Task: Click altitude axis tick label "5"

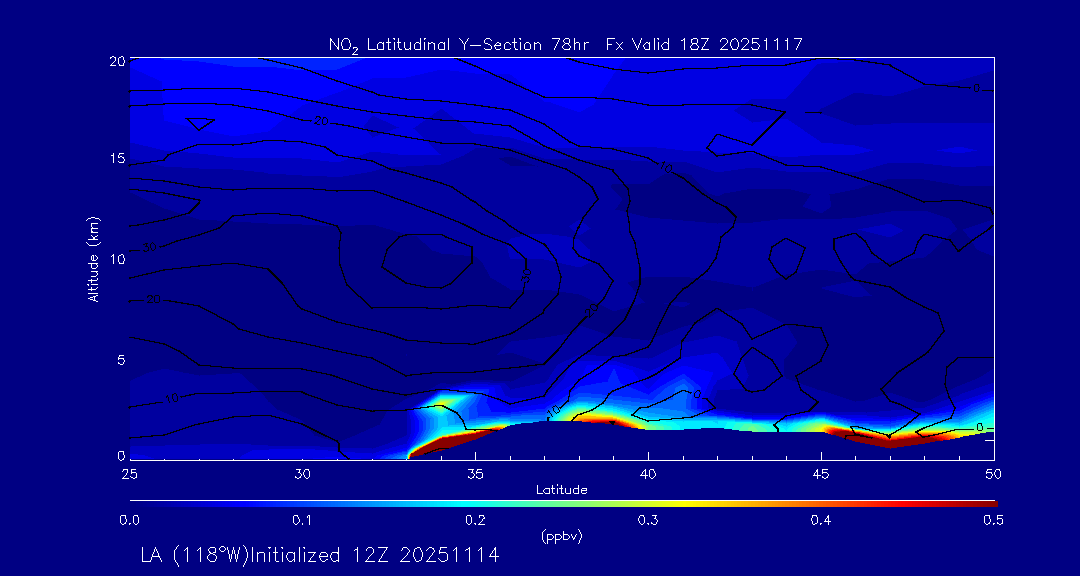Action: tap(121, 359)
